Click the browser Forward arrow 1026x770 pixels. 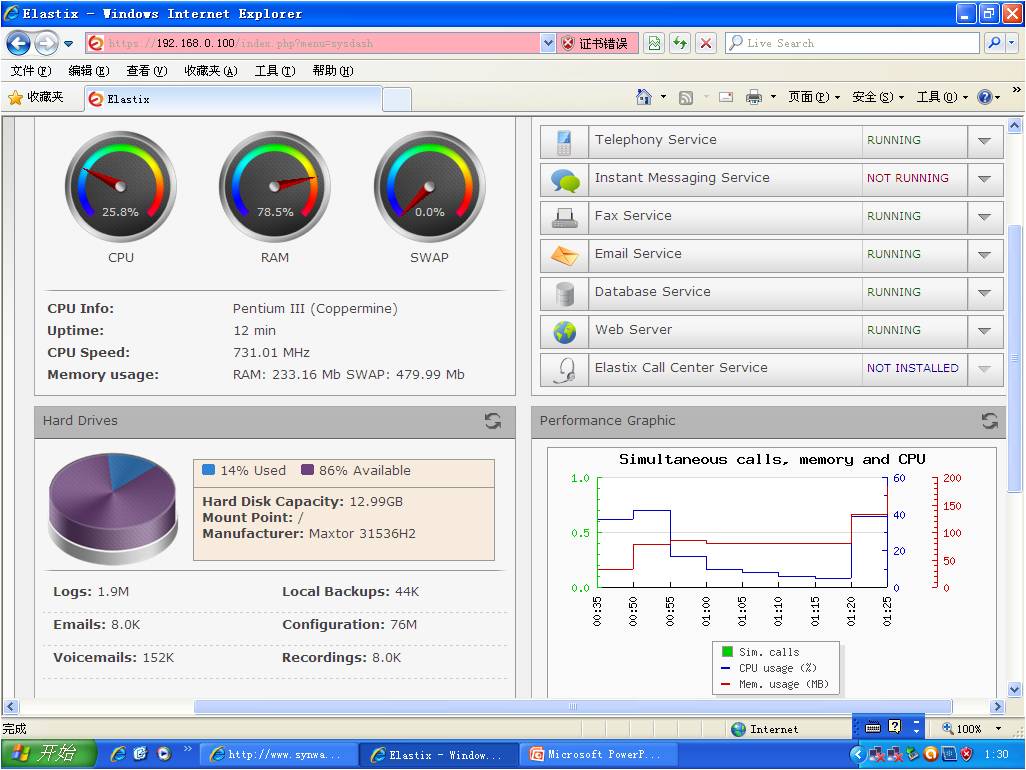click(x=46, y=43)
